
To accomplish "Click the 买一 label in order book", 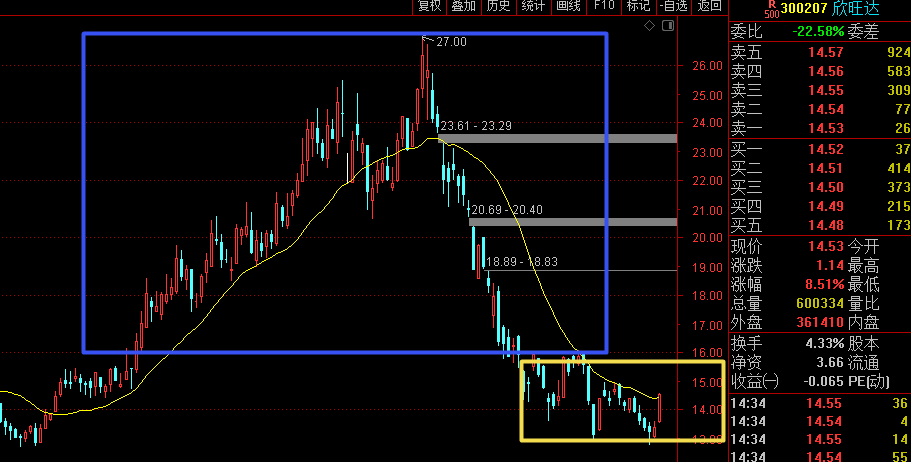I will coord(746,150).
